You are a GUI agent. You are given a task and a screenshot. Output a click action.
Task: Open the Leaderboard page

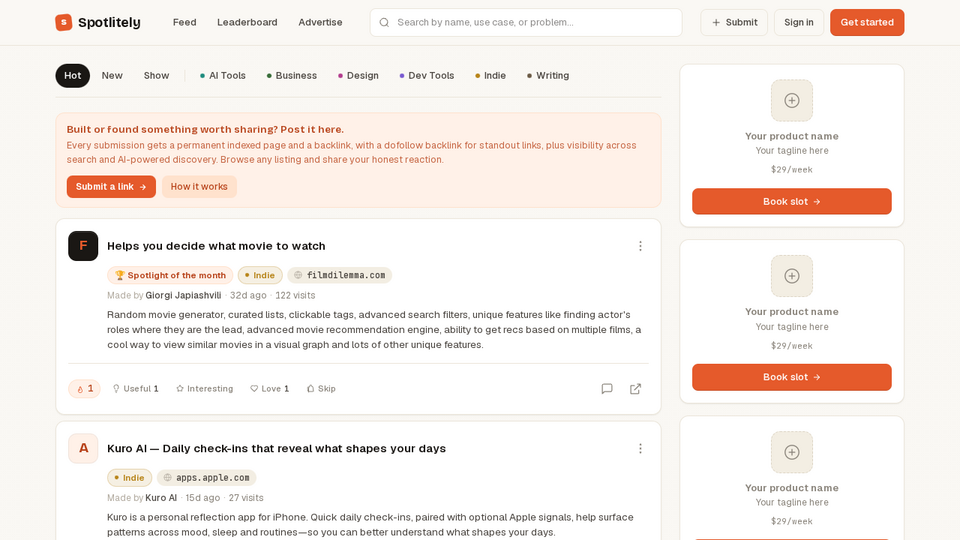click(247, 23)
